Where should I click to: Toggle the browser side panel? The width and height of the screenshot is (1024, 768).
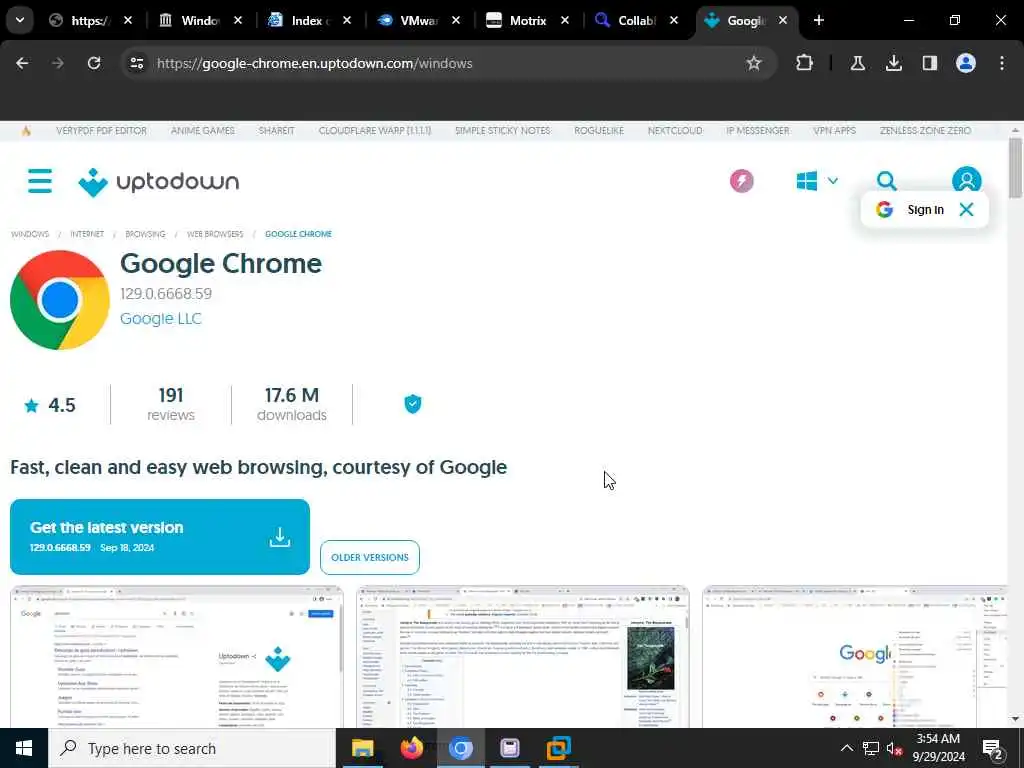(x=930, y=63)
